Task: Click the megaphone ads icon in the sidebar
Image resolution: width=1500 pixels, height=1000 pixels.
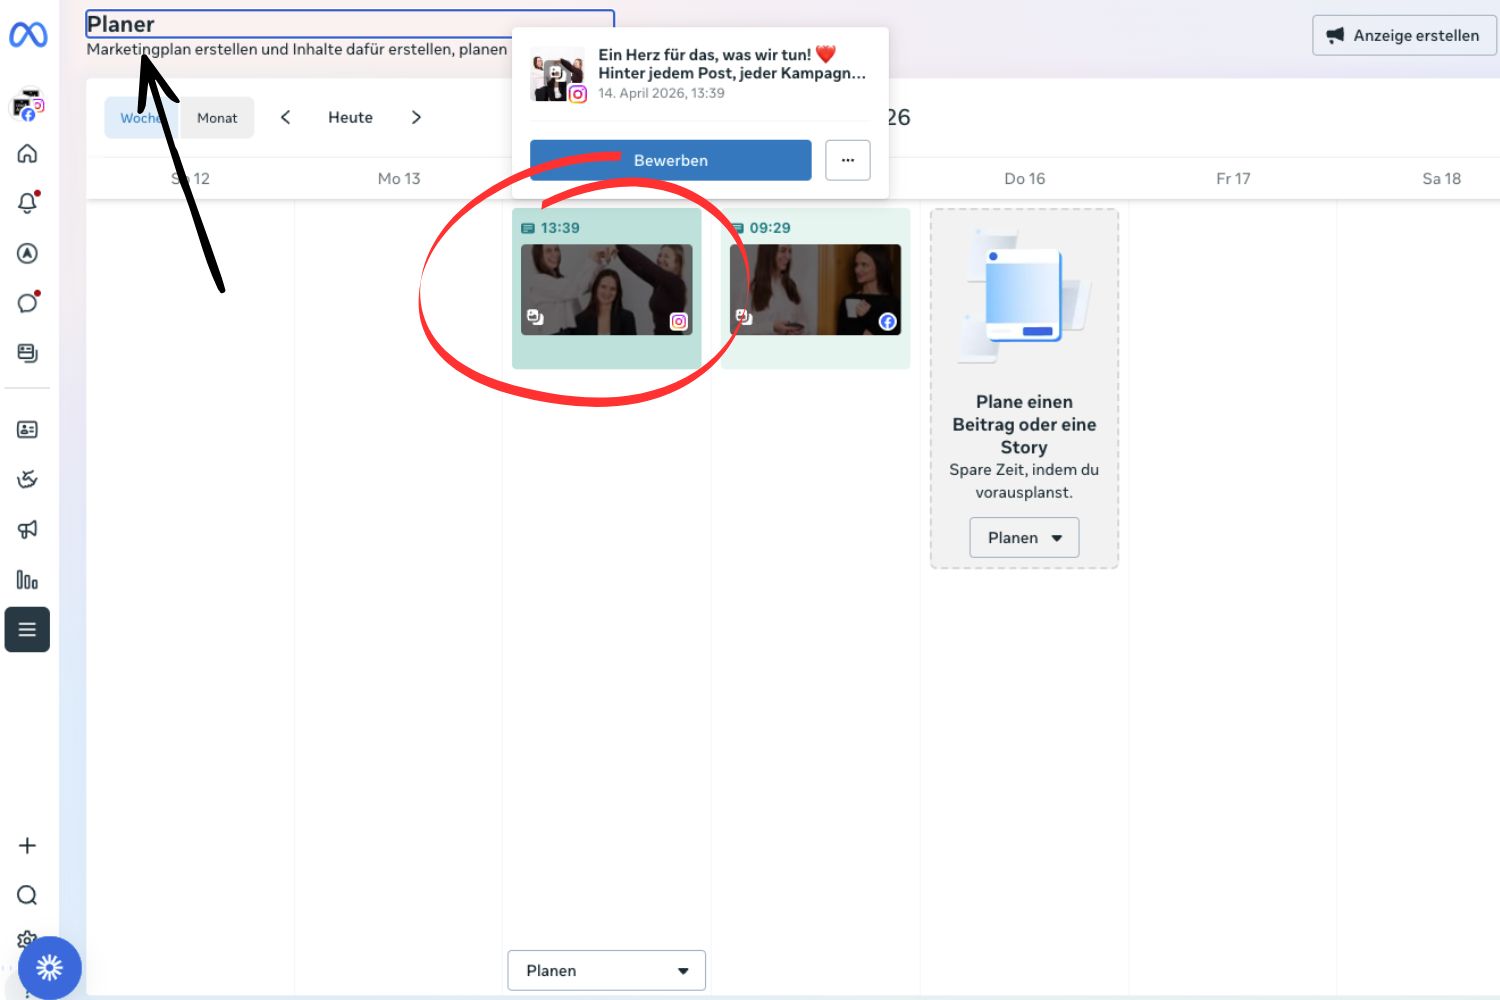Action: 27,529
